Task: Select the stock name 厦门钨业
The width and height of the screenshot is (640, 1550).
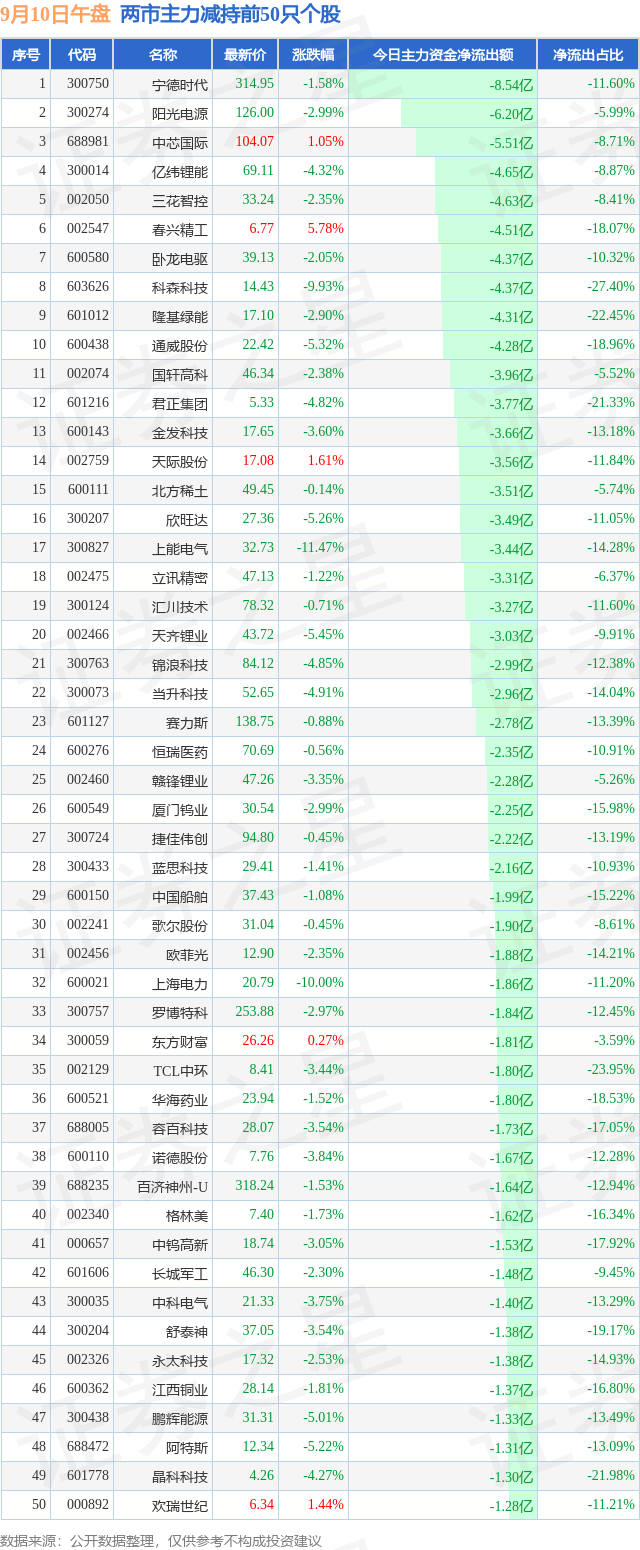Action: click(180, 810)
